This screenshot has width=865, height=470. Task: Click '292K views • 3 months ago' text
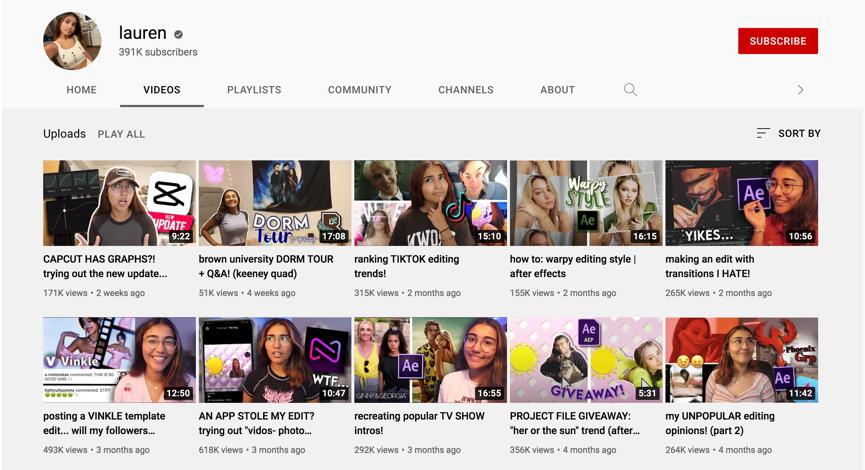coord(407,450)
